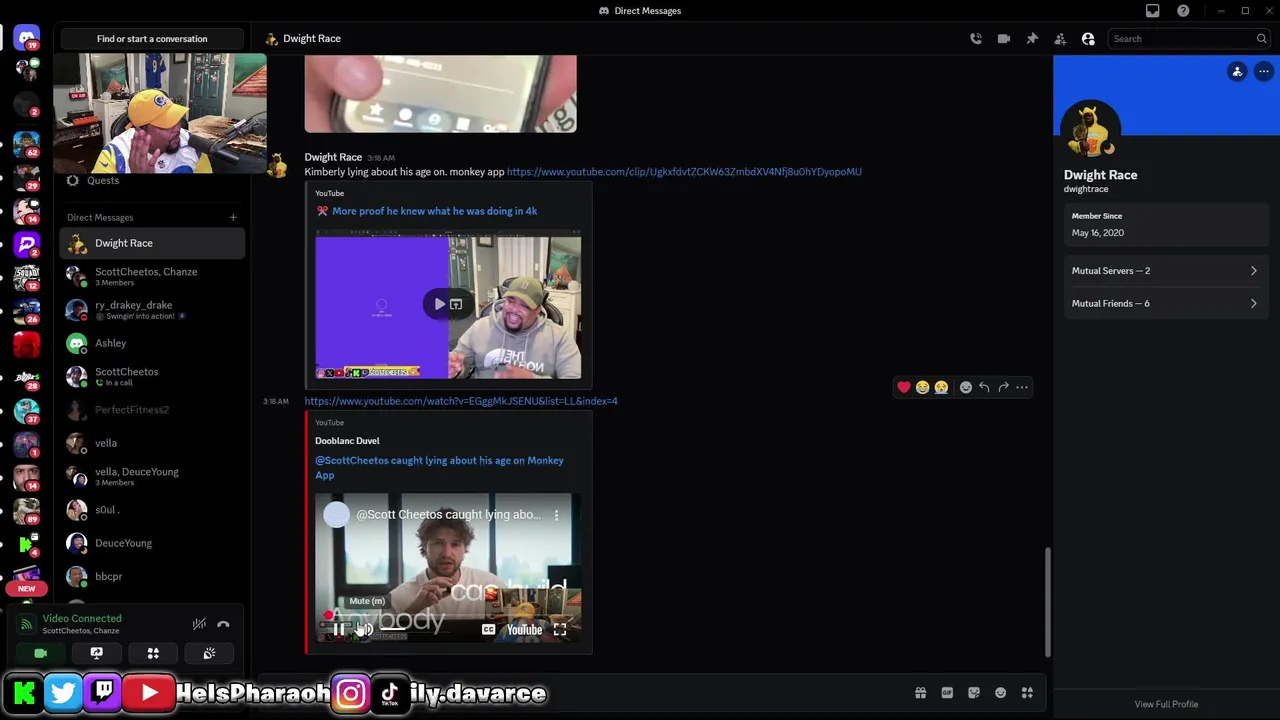
Task: Open the ScottCheetos In a call conversation
Action: 152,376
